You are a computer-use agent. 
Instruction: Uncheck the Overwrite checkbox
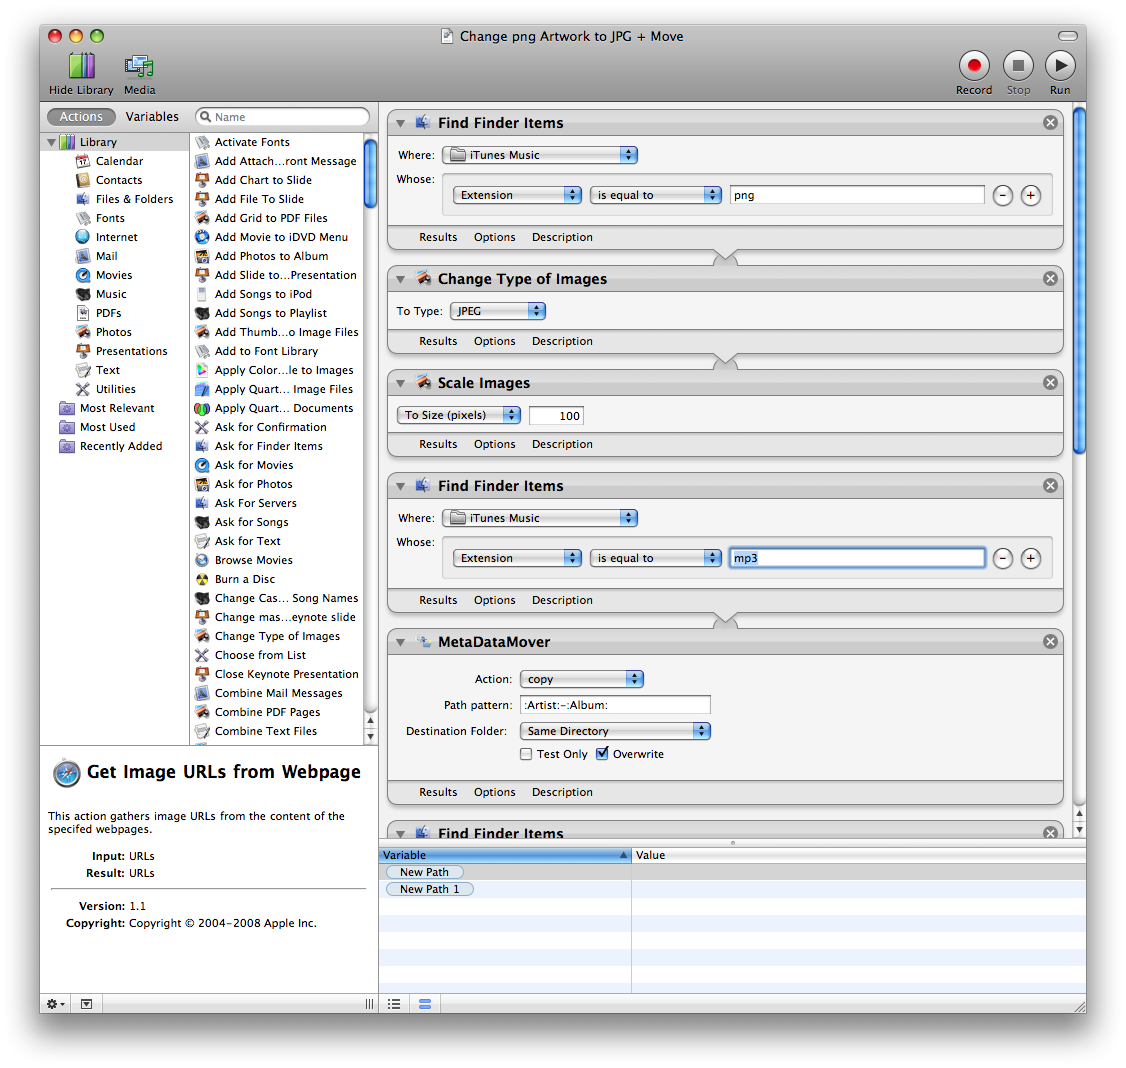tap(602, 754)
